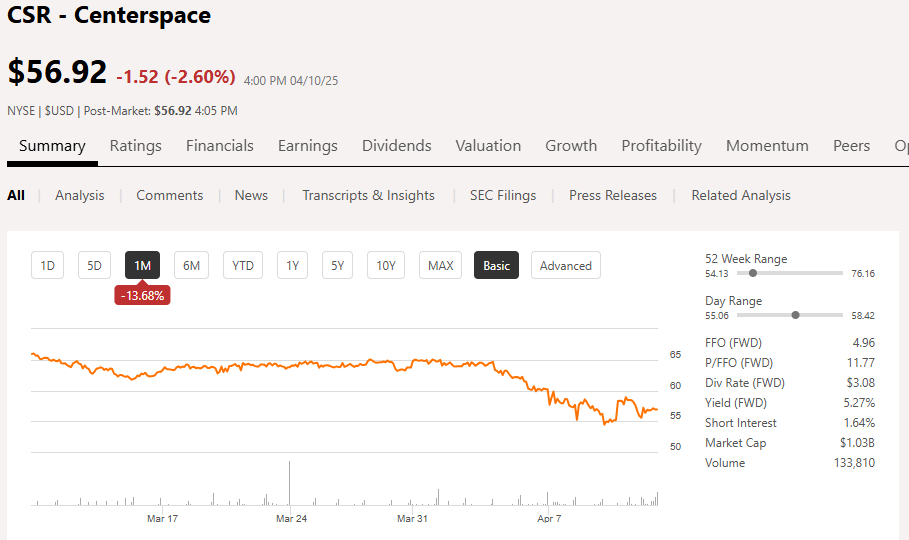Select Basic chart mode
This screenshot has width=909, height=540.
[496, 266]
